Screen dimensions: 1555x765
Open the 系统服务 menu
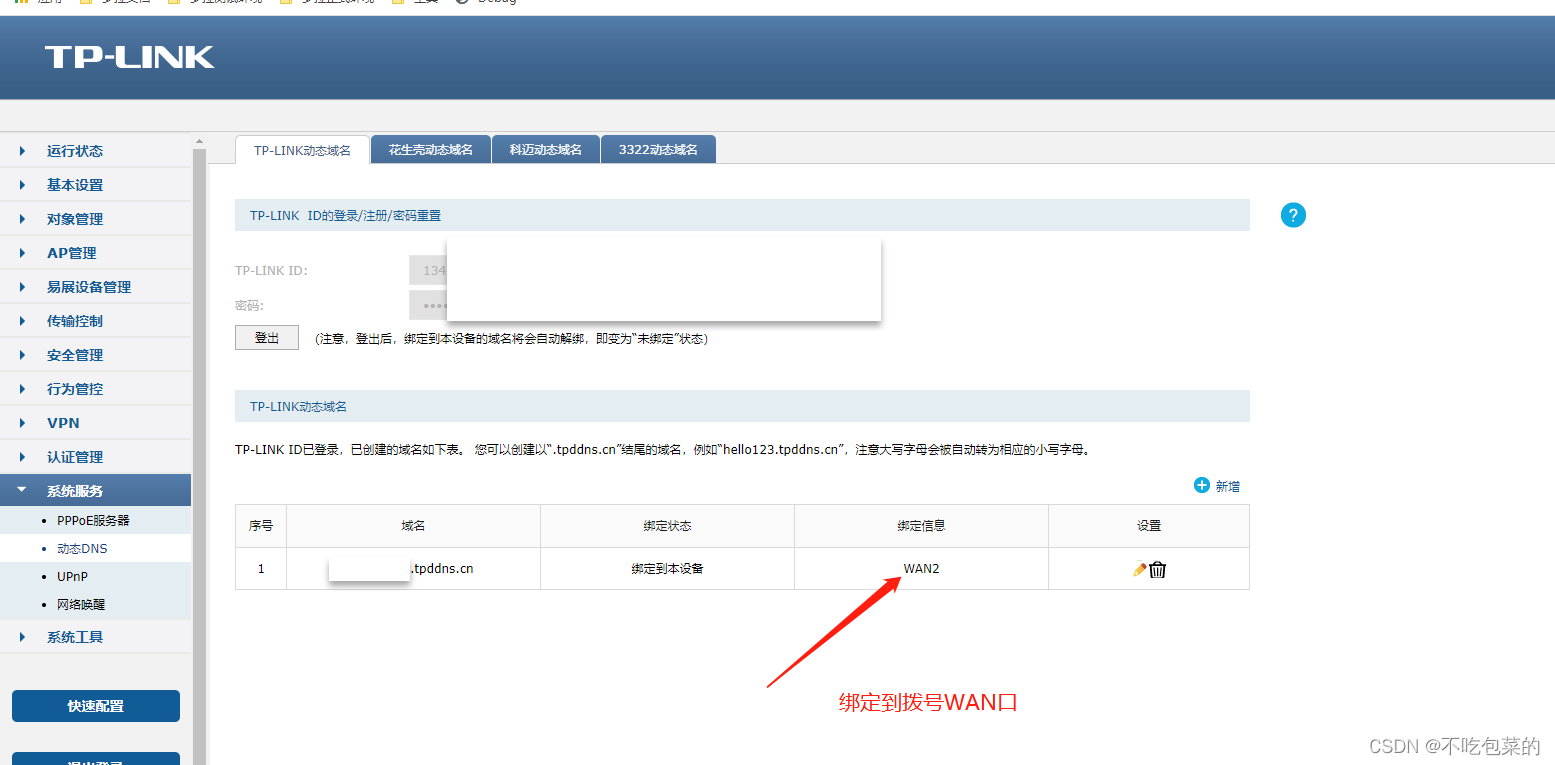click(x=95, y=490)
